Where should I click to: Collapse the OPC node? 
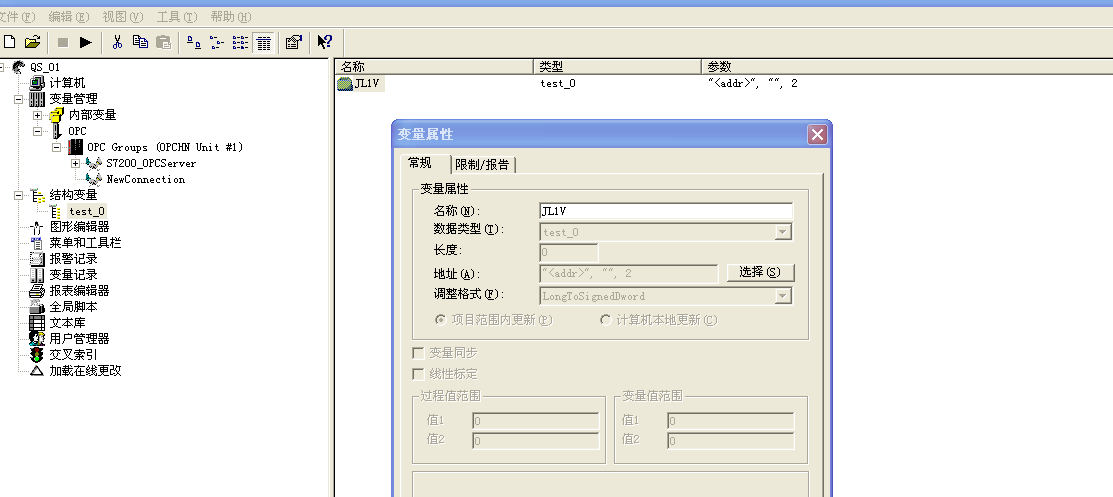pyautogui.click(x=37, y=131)
